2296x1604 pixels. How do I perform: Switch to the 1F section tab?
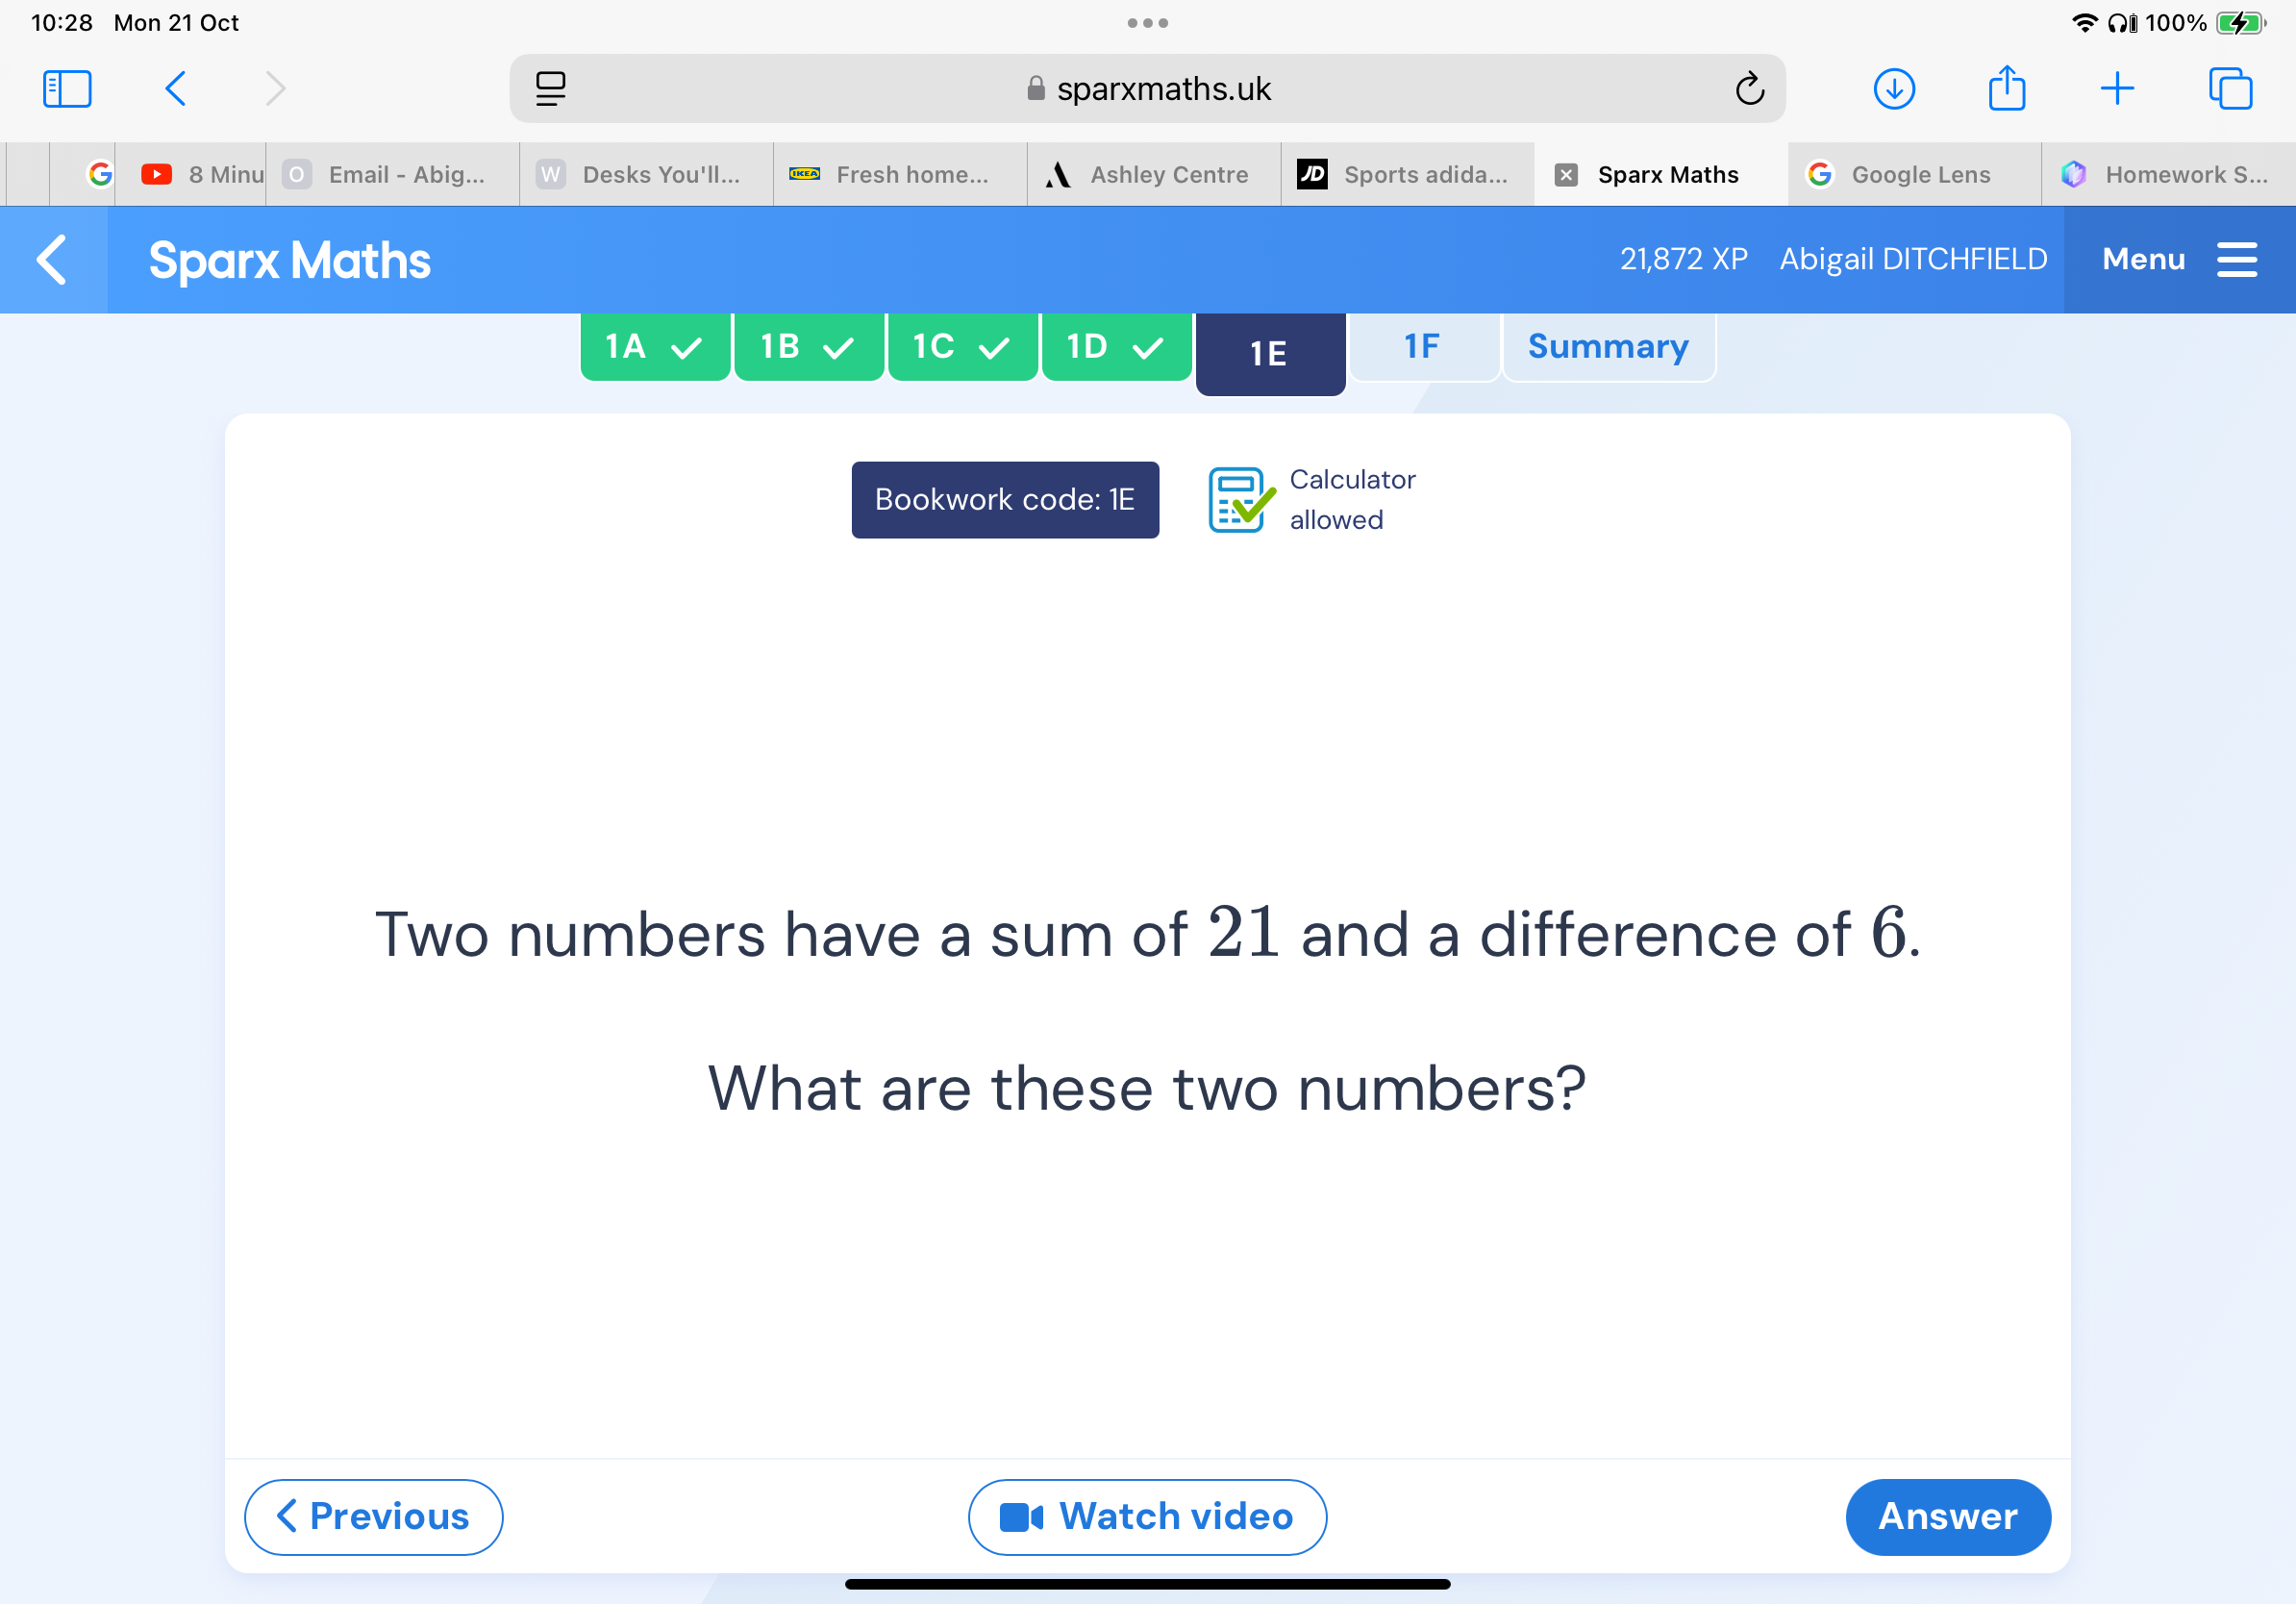coord(1422,347)
